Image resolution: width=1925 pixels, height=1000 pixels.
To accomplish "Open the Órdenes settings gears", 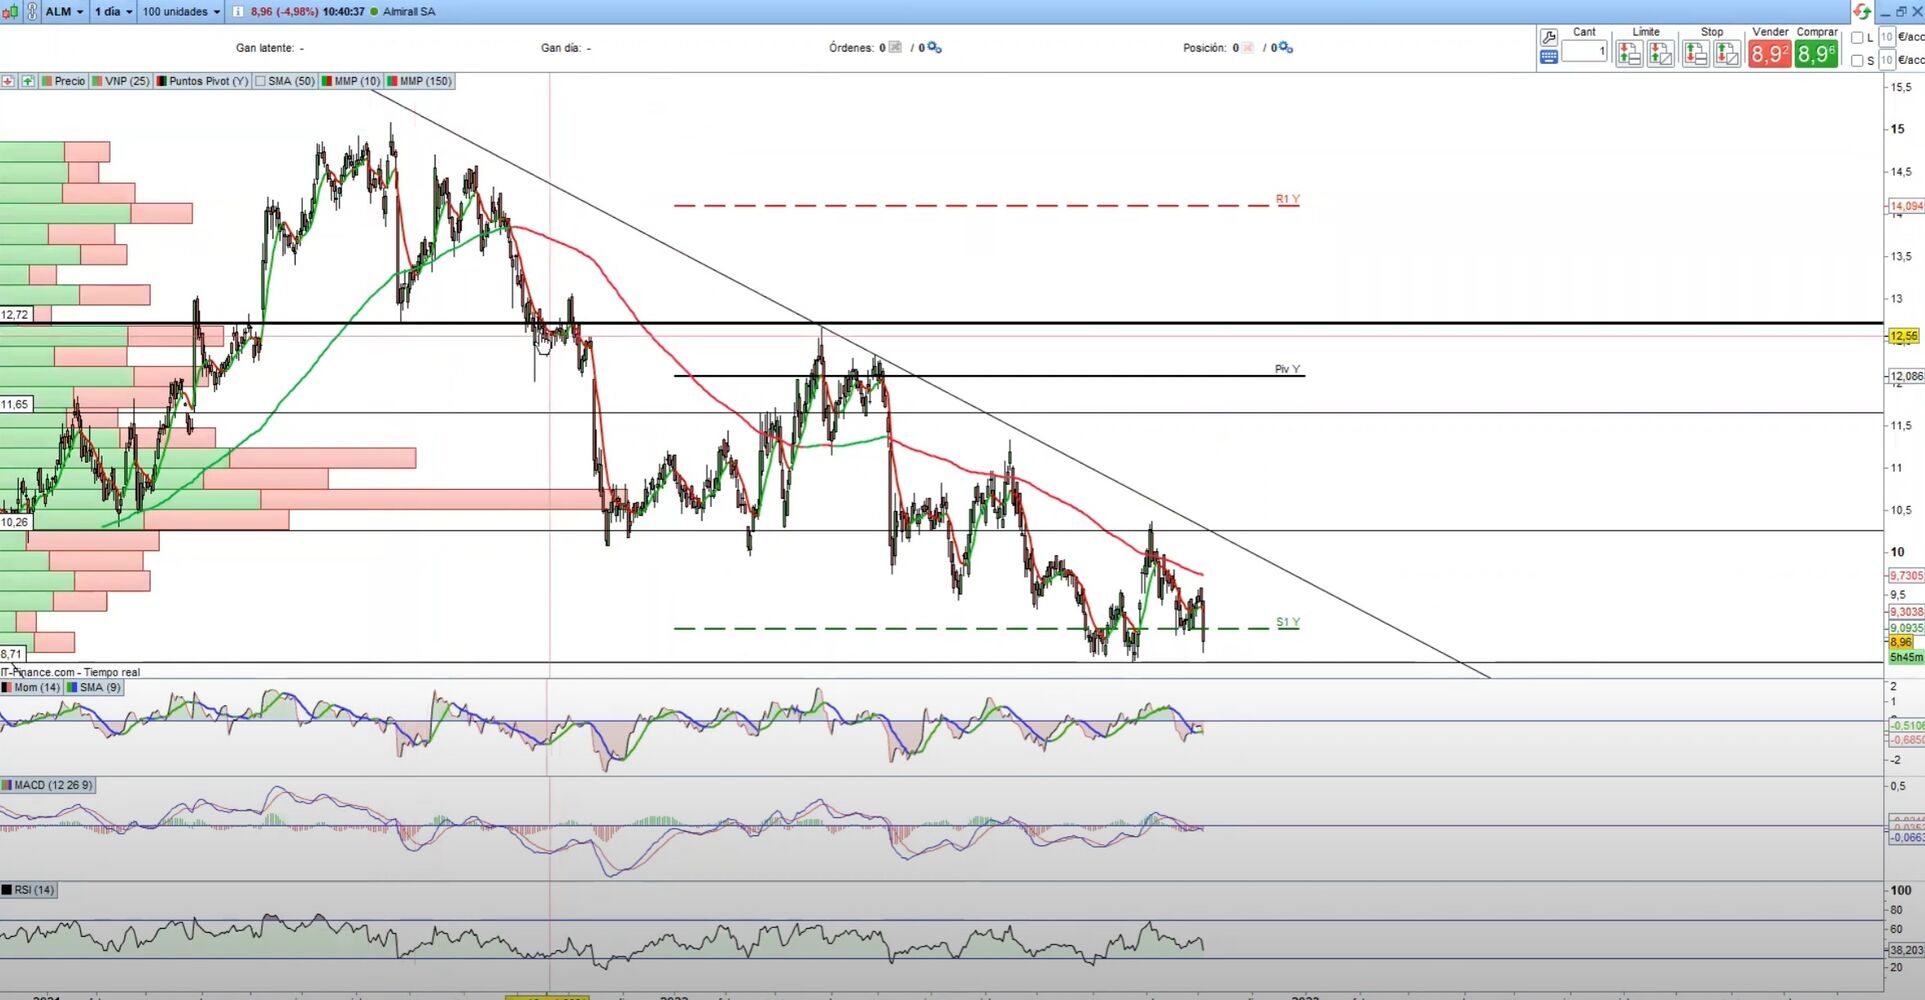I will point(934,47).
